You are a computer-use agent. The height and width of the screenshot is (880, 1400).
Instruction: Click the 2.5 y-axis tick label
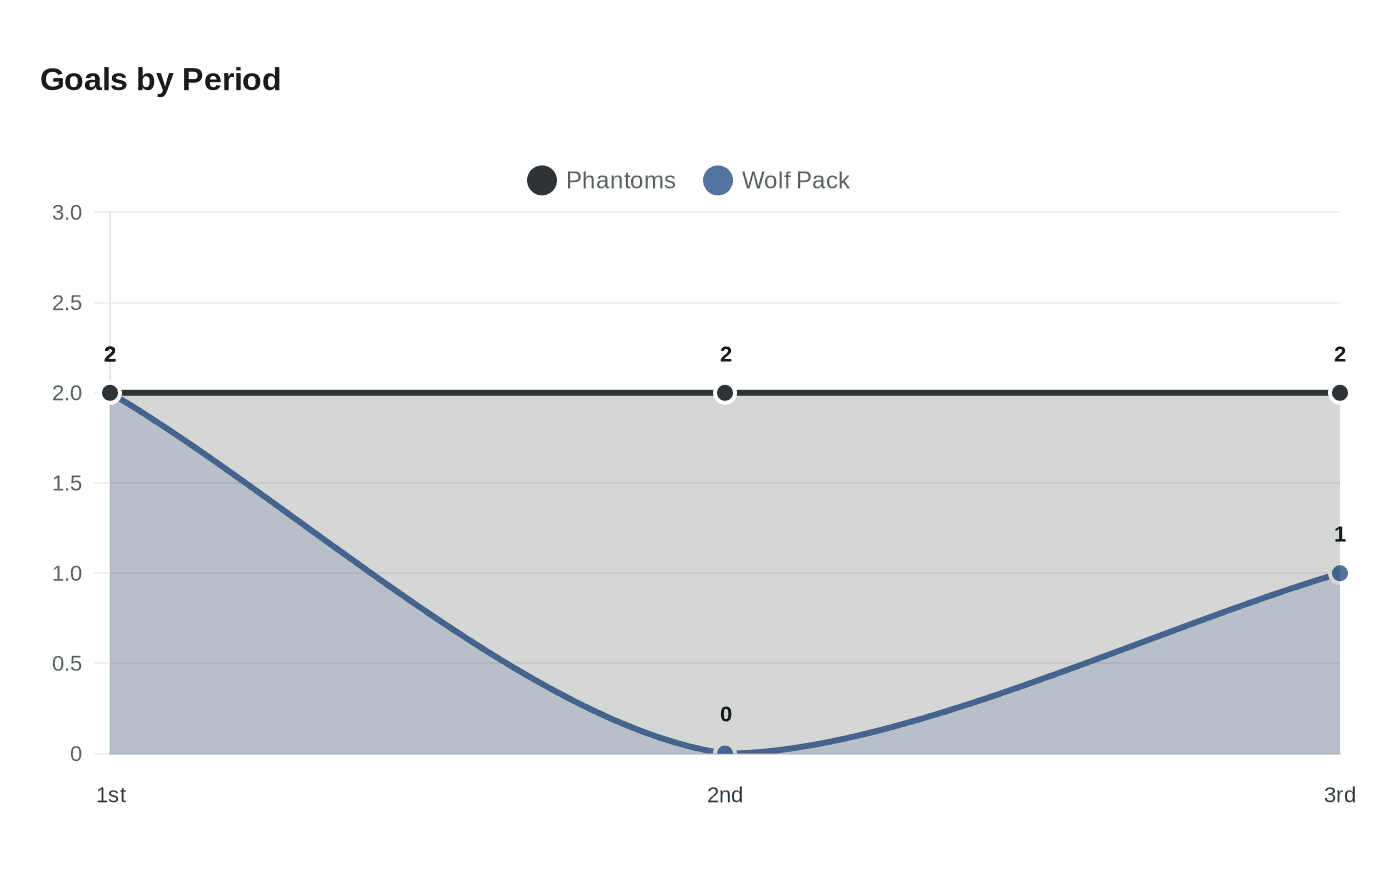(x=67, y=303)
